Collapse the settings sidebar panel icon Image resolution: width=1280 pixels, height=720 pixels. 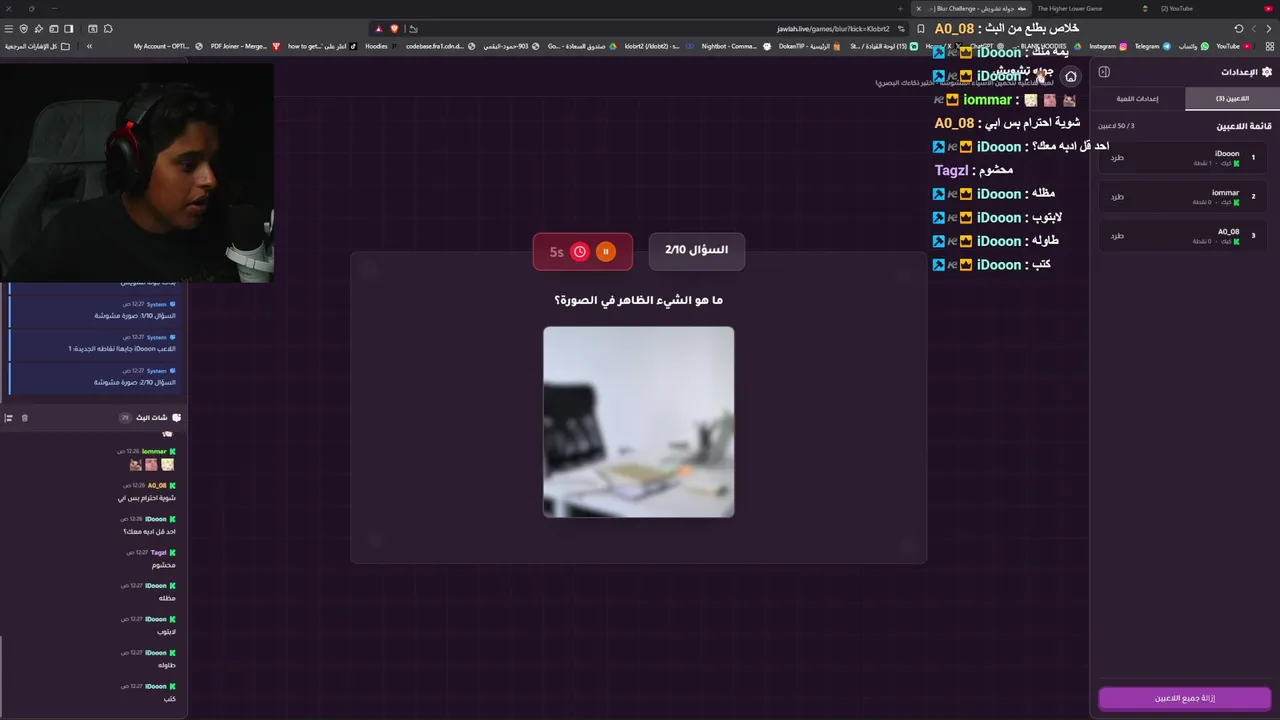1104,72
